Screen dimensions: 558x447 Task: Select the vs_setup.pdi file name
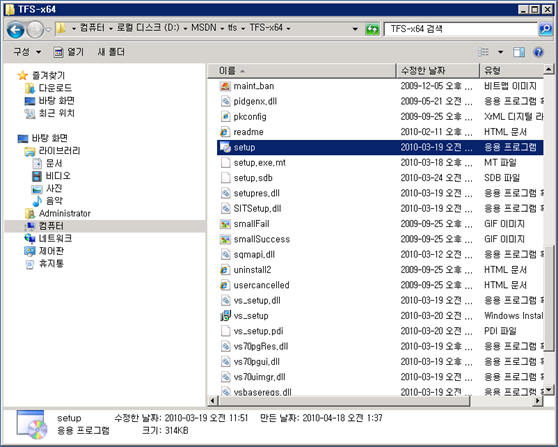click(x=258, y=331)
